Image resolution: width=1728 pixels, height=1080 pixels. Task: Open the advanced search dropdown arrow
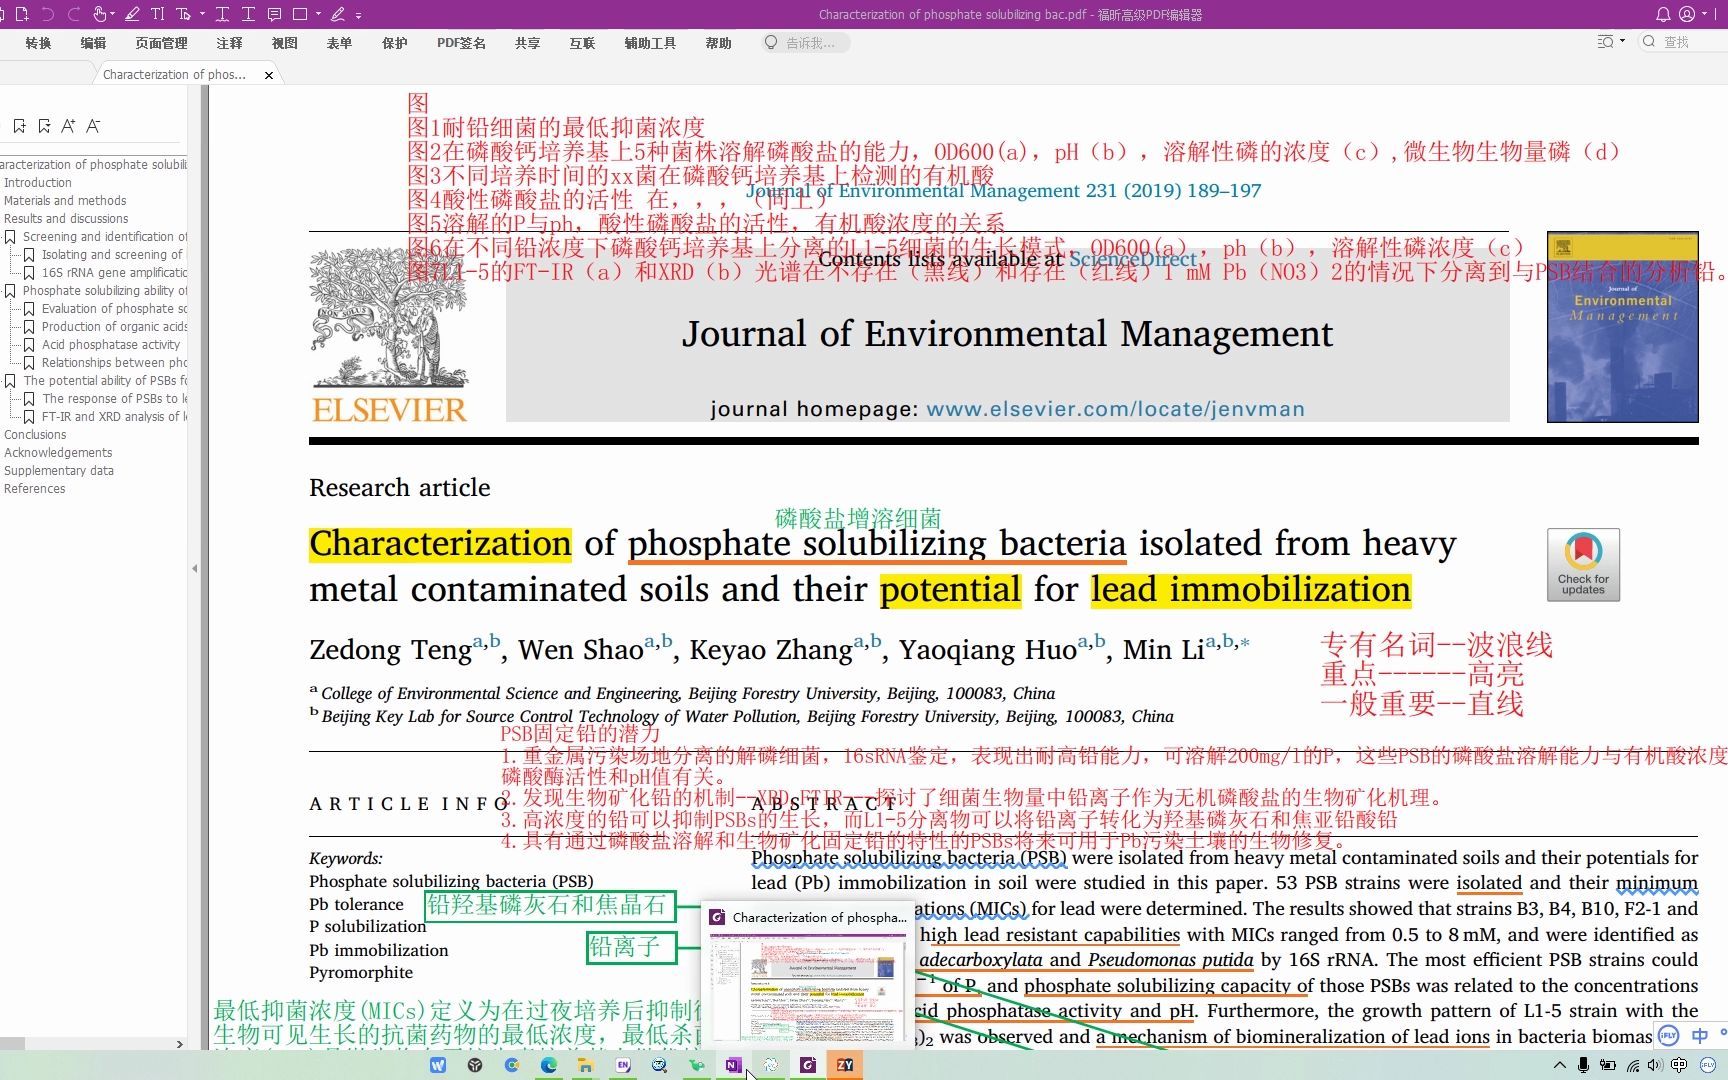1622,42
